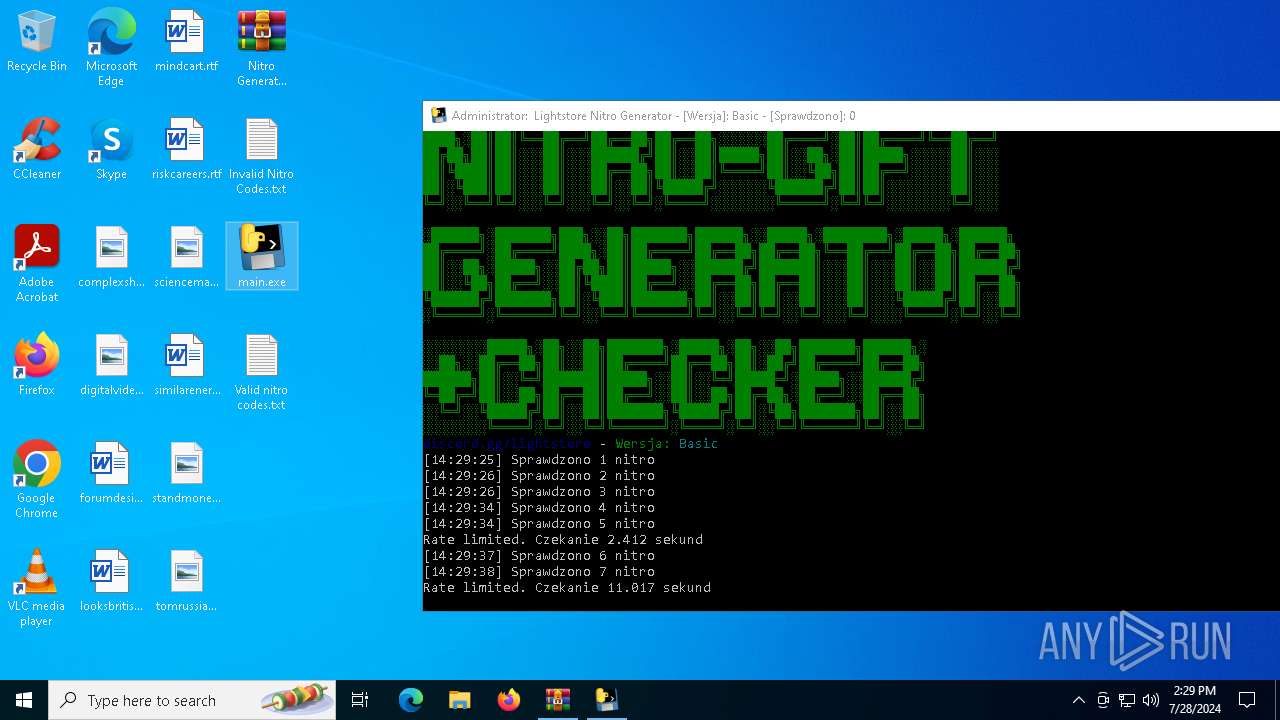1280x720 pixels.
Task: Select Valid nitro codes.txt file
Action: [262, 372]
